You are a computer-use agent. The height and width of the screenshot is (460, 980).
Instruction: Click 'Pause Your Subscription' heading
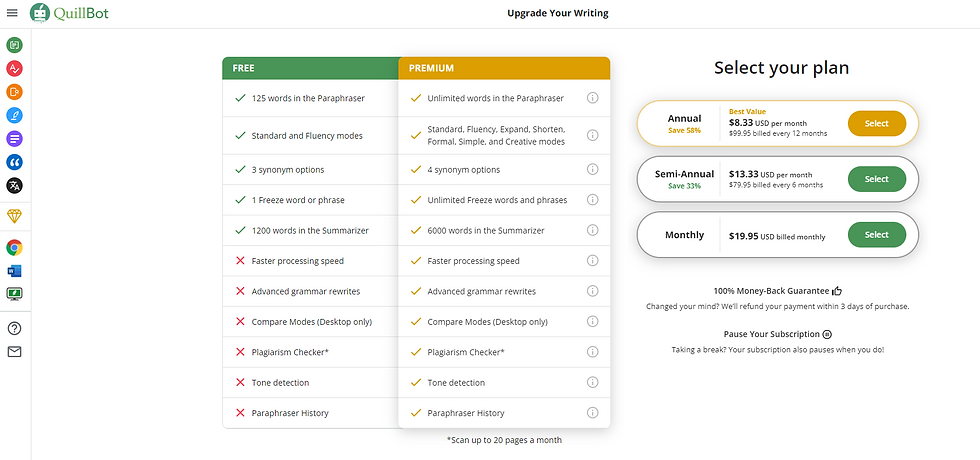771,334
